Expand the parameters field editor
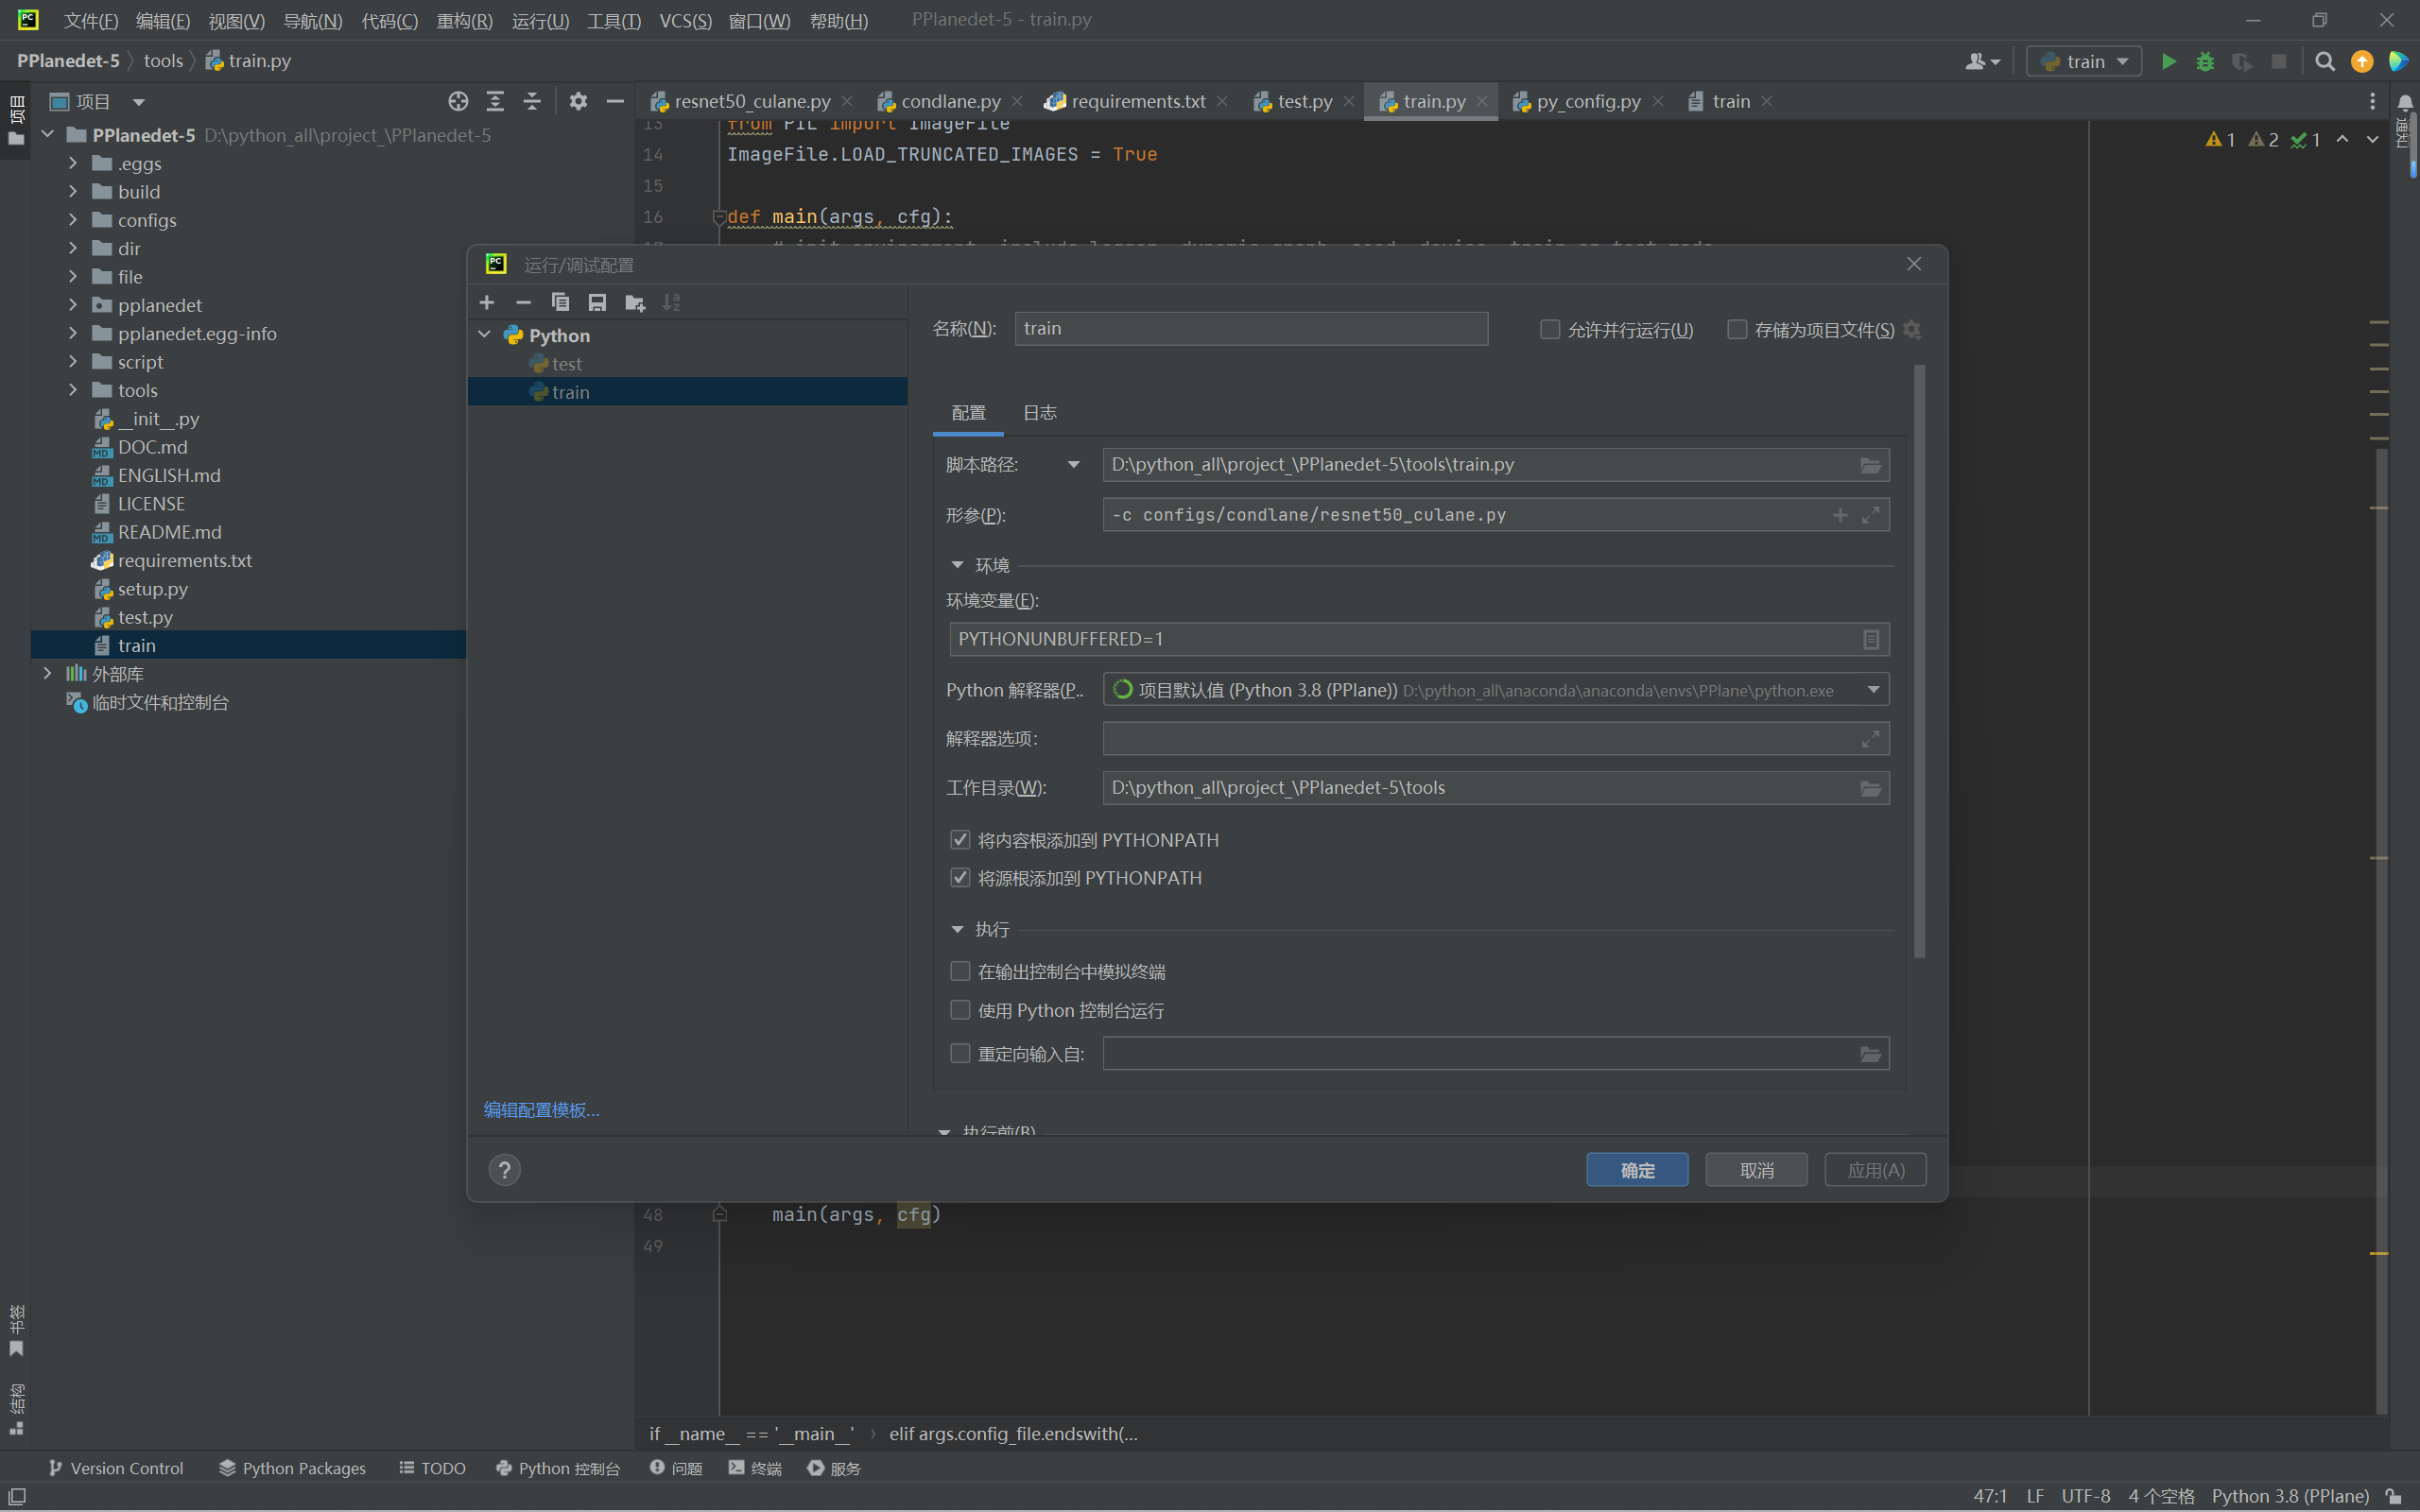Image resolution: width=2420 pixels, height=1512 pixels. click(1870, 515)
